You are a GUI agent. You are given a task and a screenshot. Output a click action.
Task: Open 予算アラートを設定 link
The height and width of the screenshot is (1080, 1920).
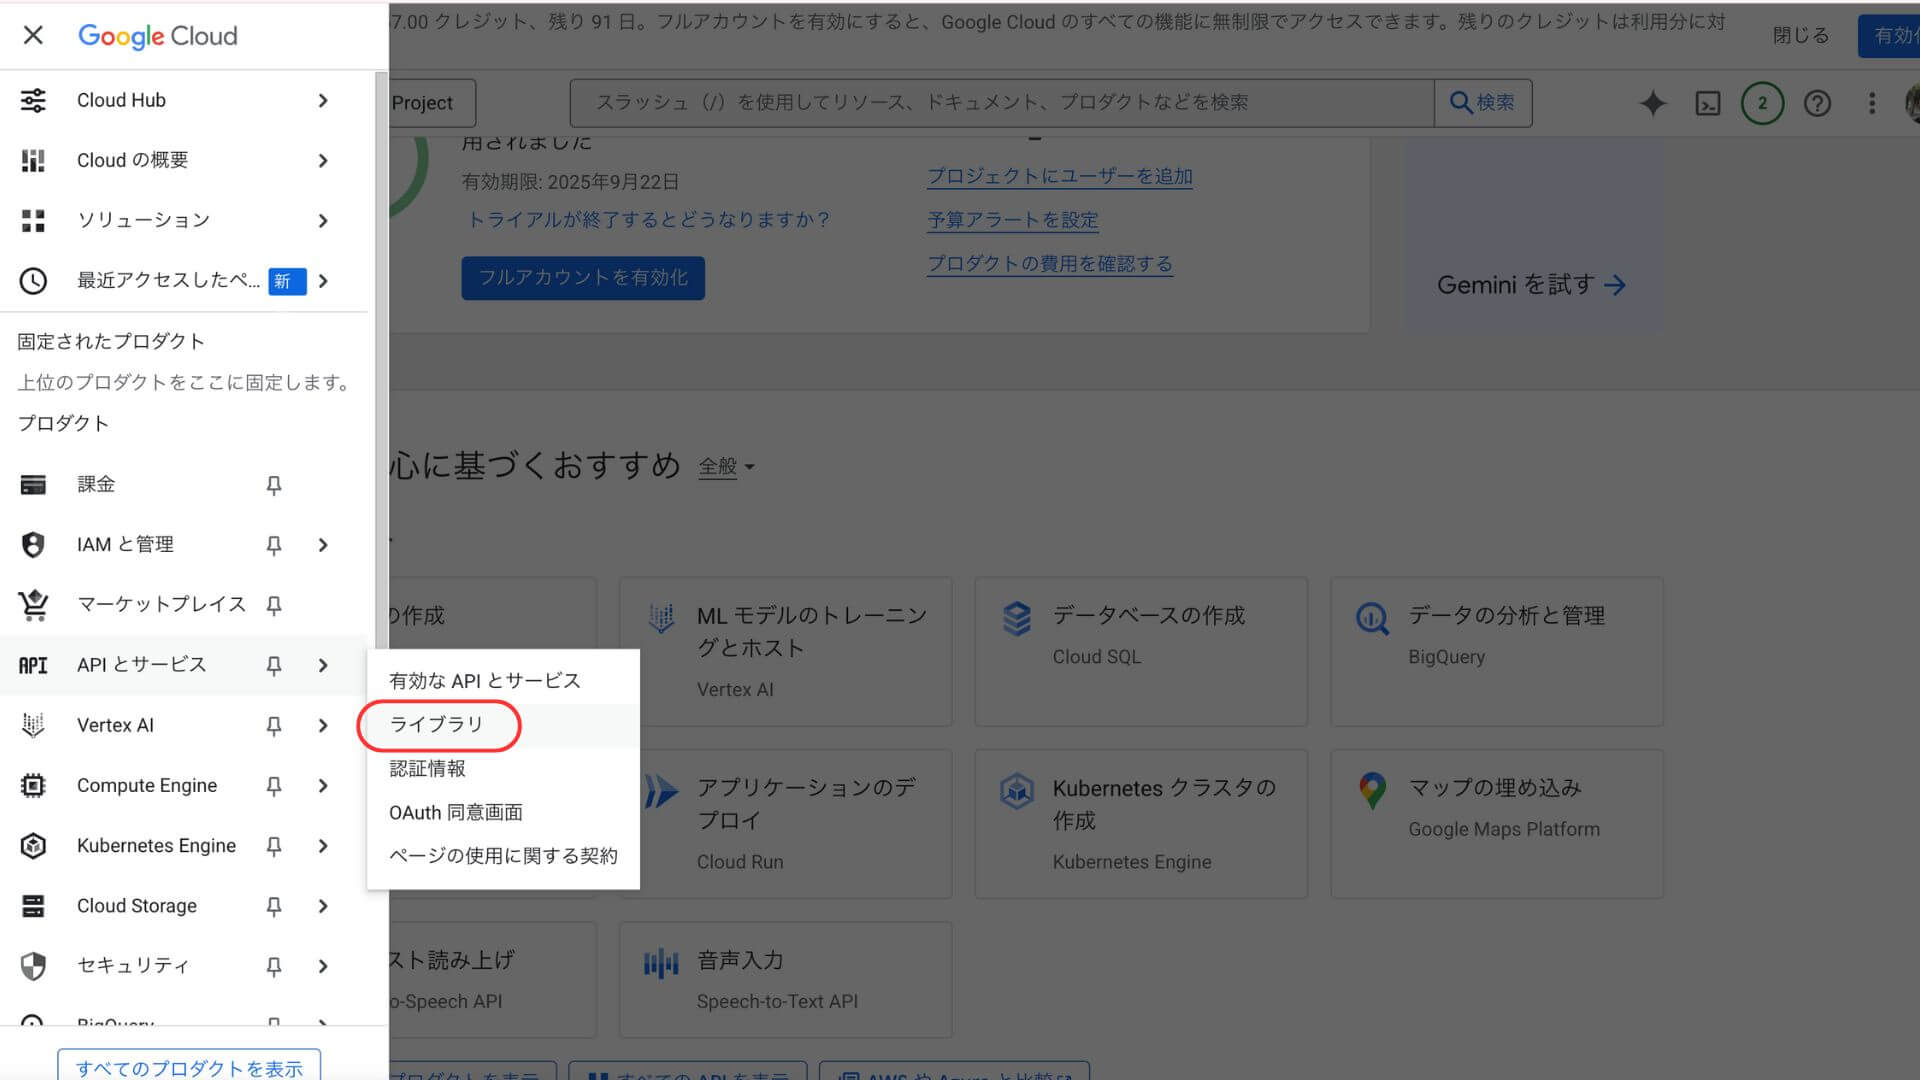click(1012, 220)
